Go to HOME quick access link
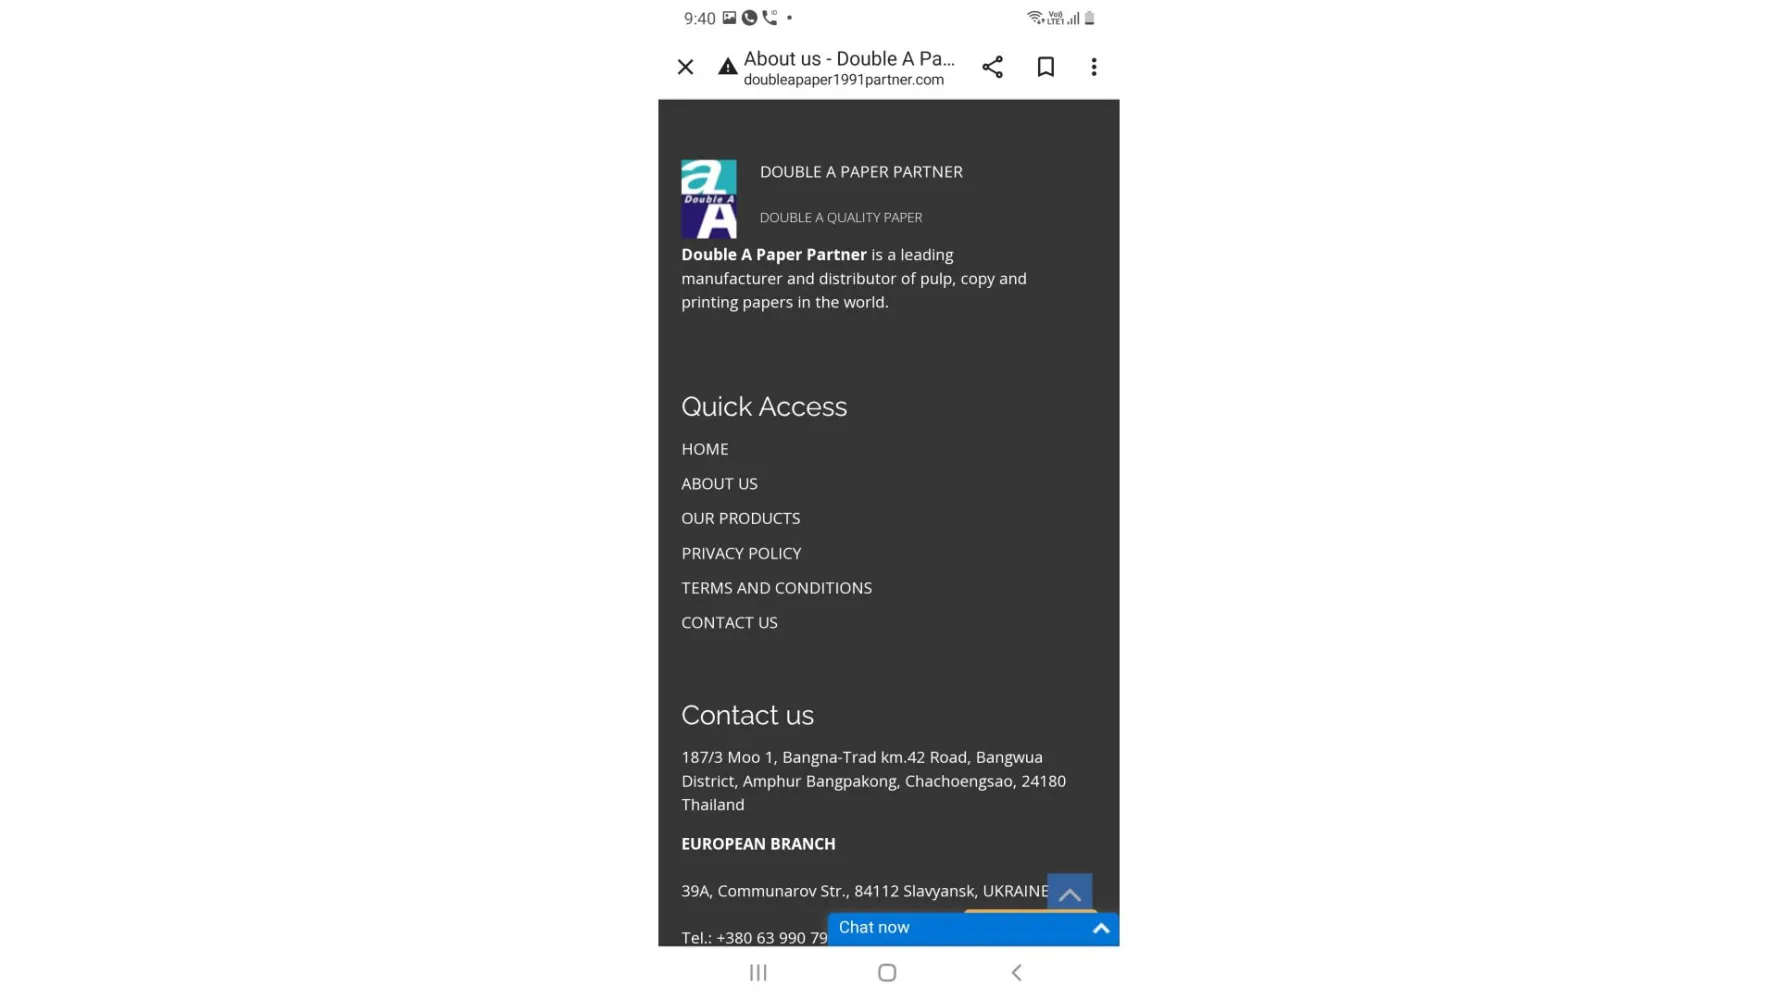1778x1000 pixels. (x=705, y=449)
